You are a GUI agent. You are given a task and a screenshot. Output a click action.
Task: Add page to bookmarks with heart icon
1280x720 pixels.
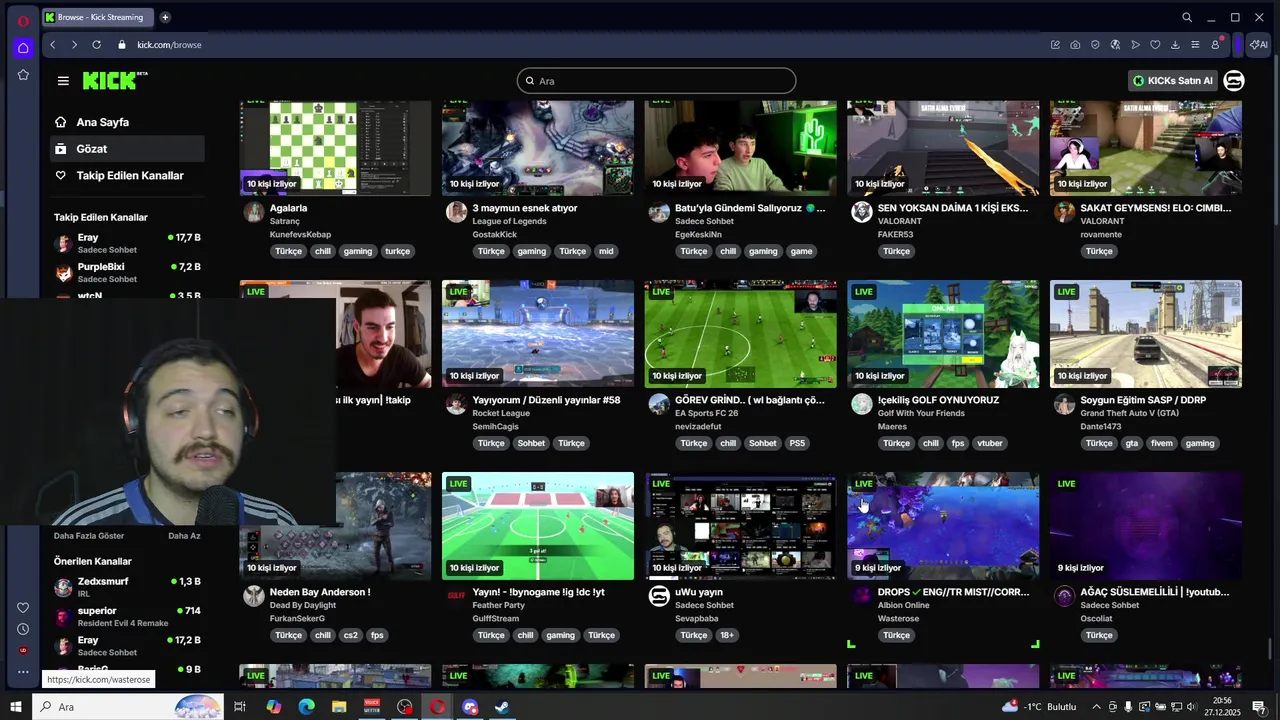pyautogui.click(x=1155, y=45)
